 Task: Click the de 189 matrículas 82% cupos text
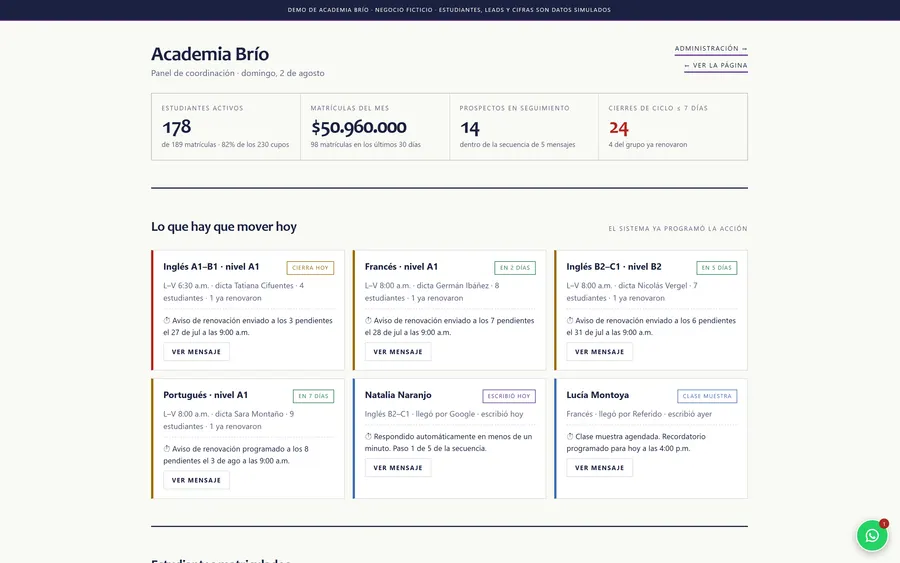click(225, 145)
